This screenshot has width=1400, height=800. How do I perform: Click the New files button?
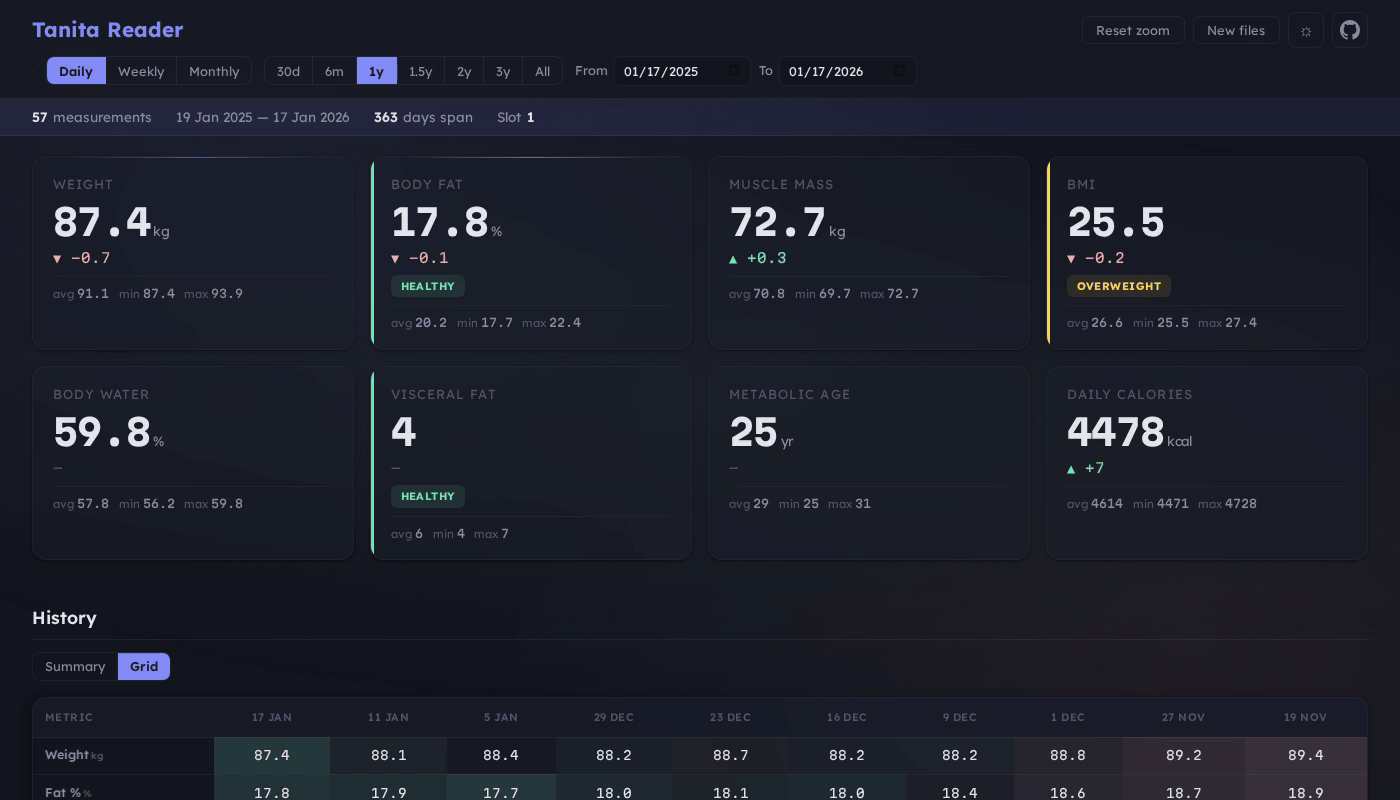1236,30
